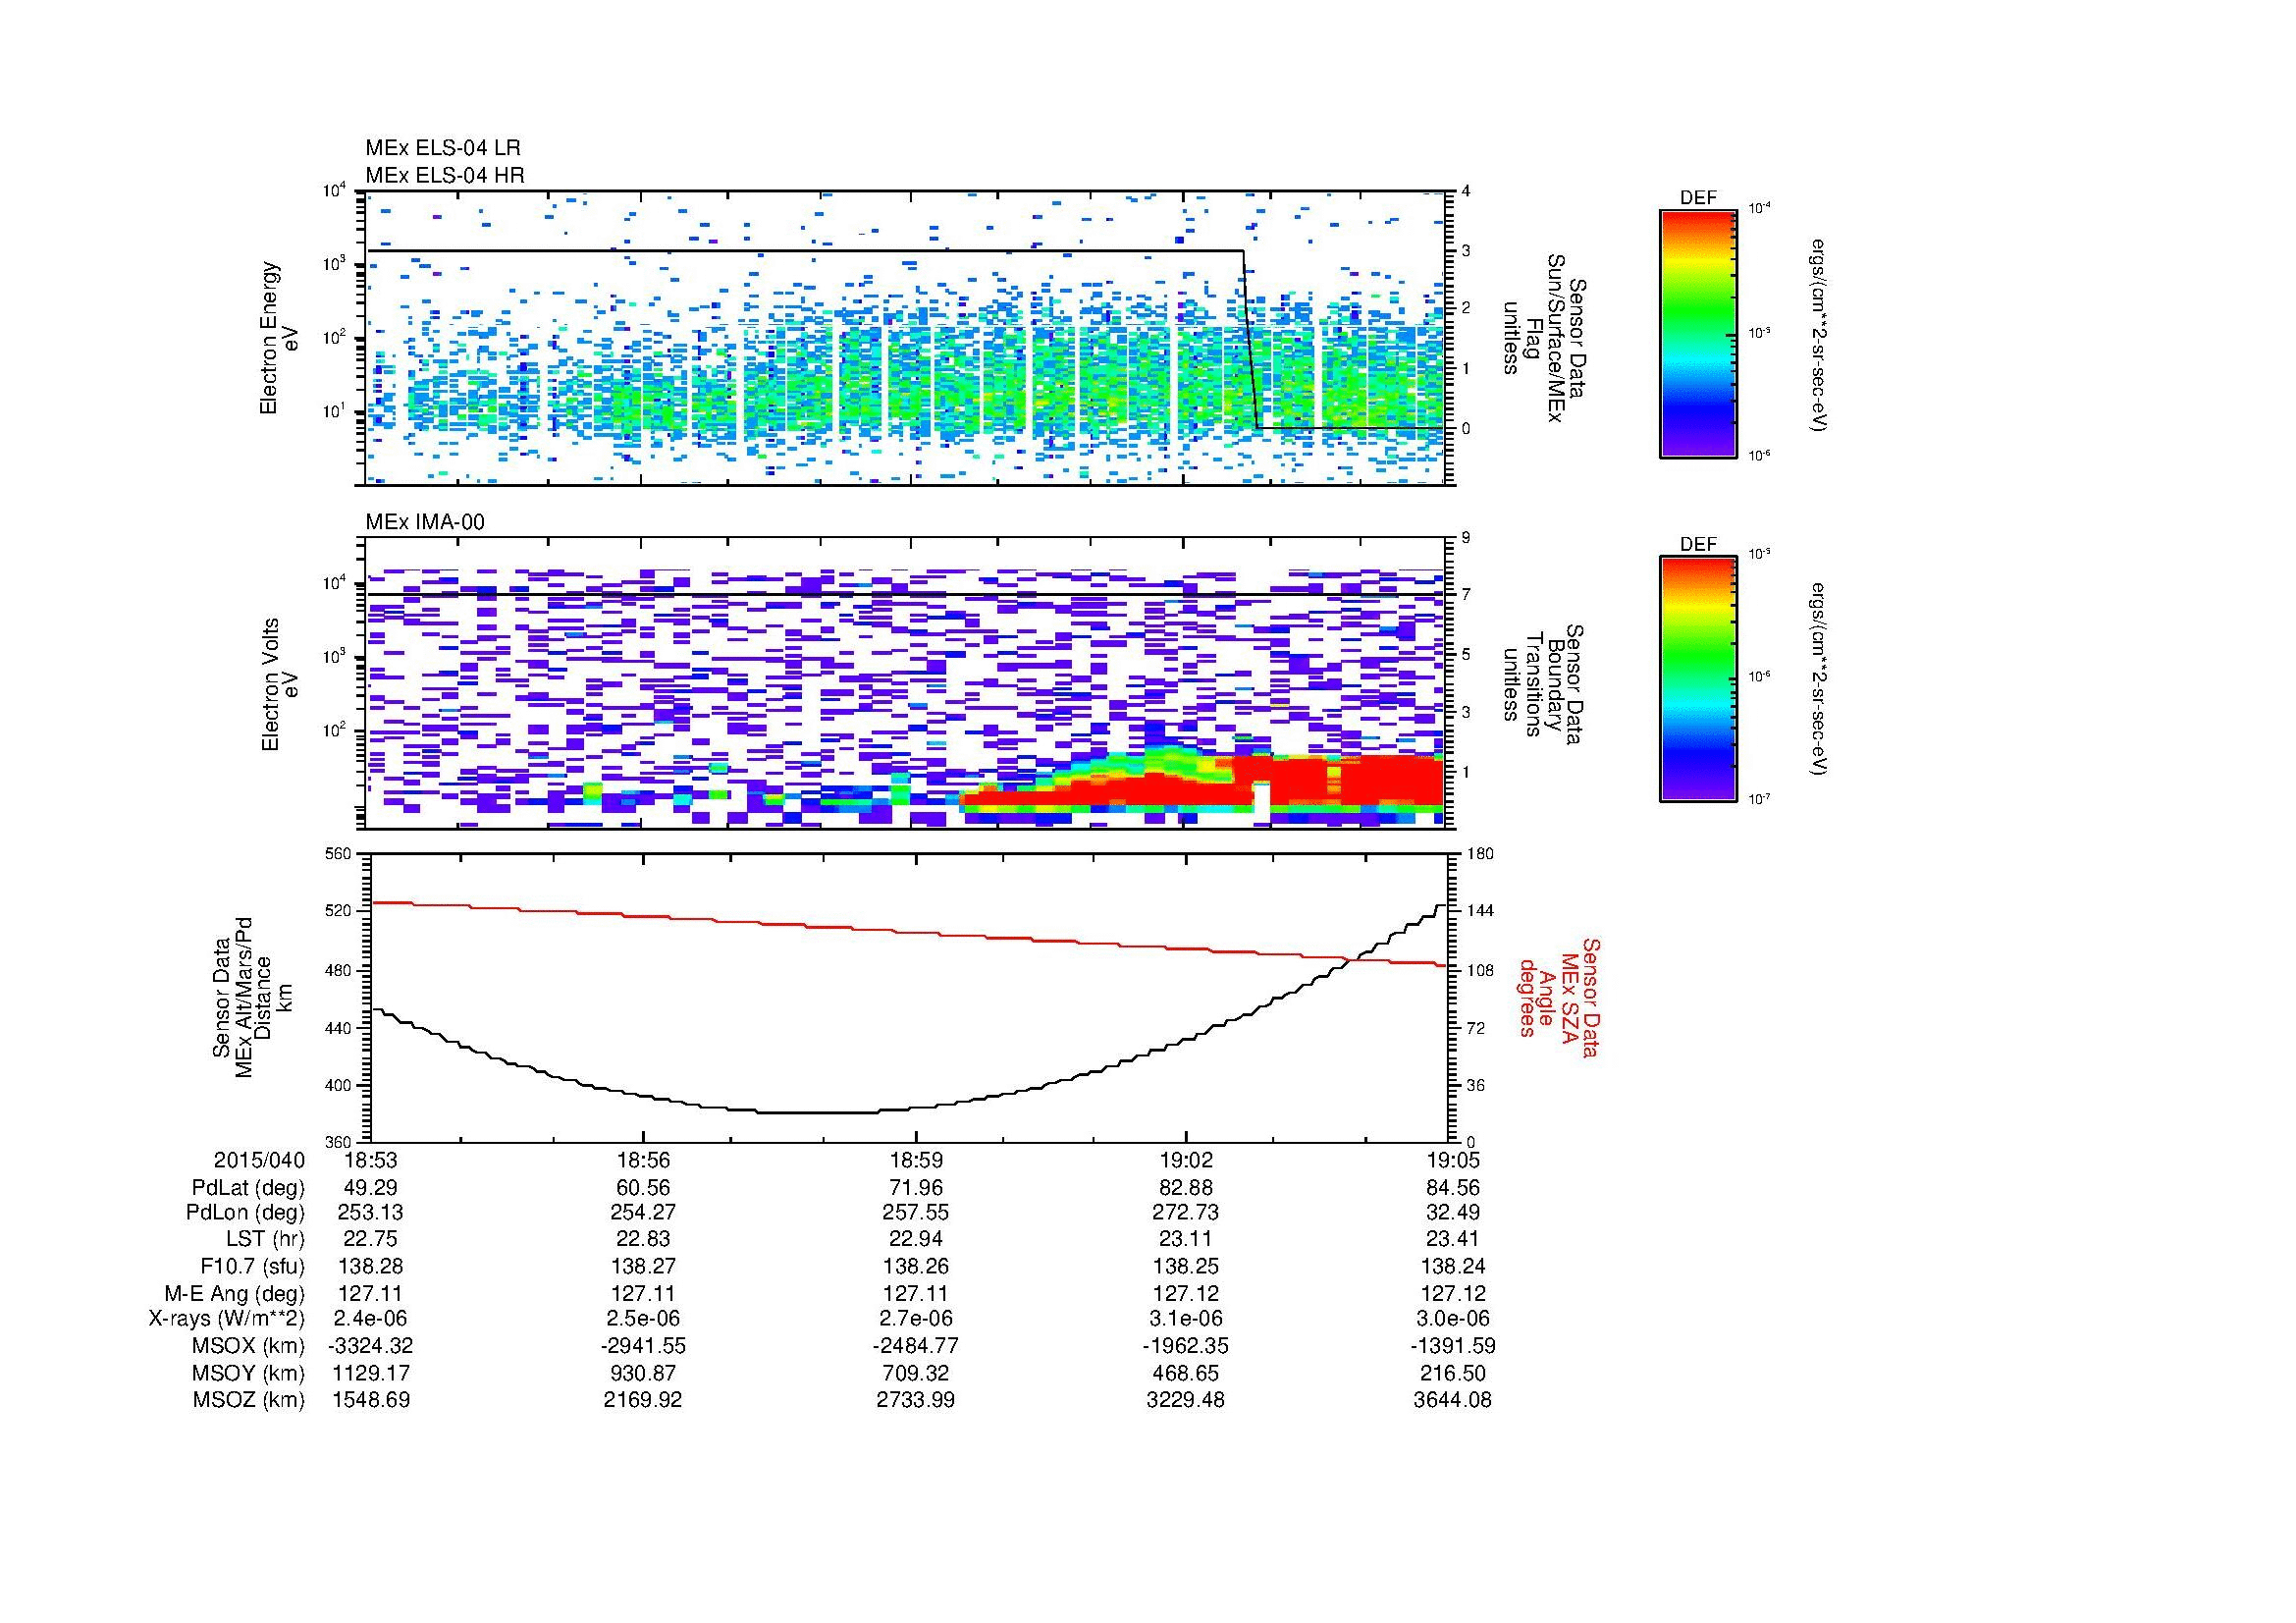Image resolution: width=2296 pixels, height=1623 pixels.
Task: Click the time tick label '18:59'
Action: (x=915, y=1160)
